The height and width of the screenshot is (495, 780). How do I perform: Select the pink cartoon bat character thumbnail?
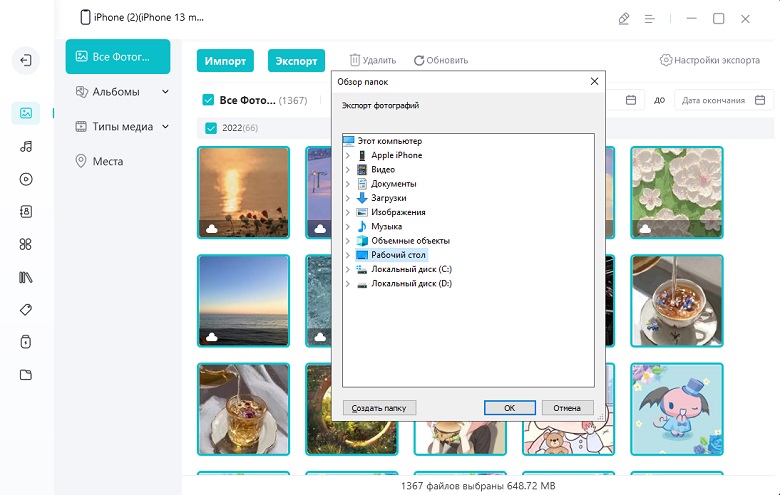(x=677, y=409)
